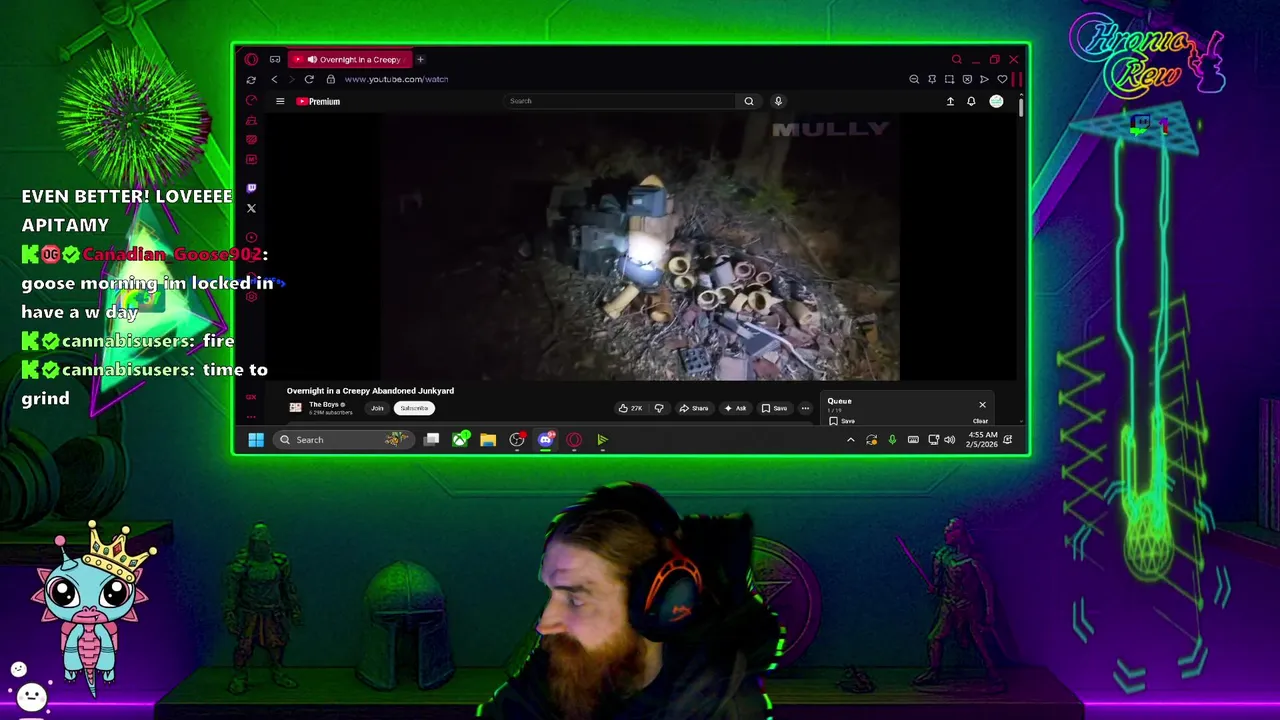Save the video via the Save button

pos(774,408)
